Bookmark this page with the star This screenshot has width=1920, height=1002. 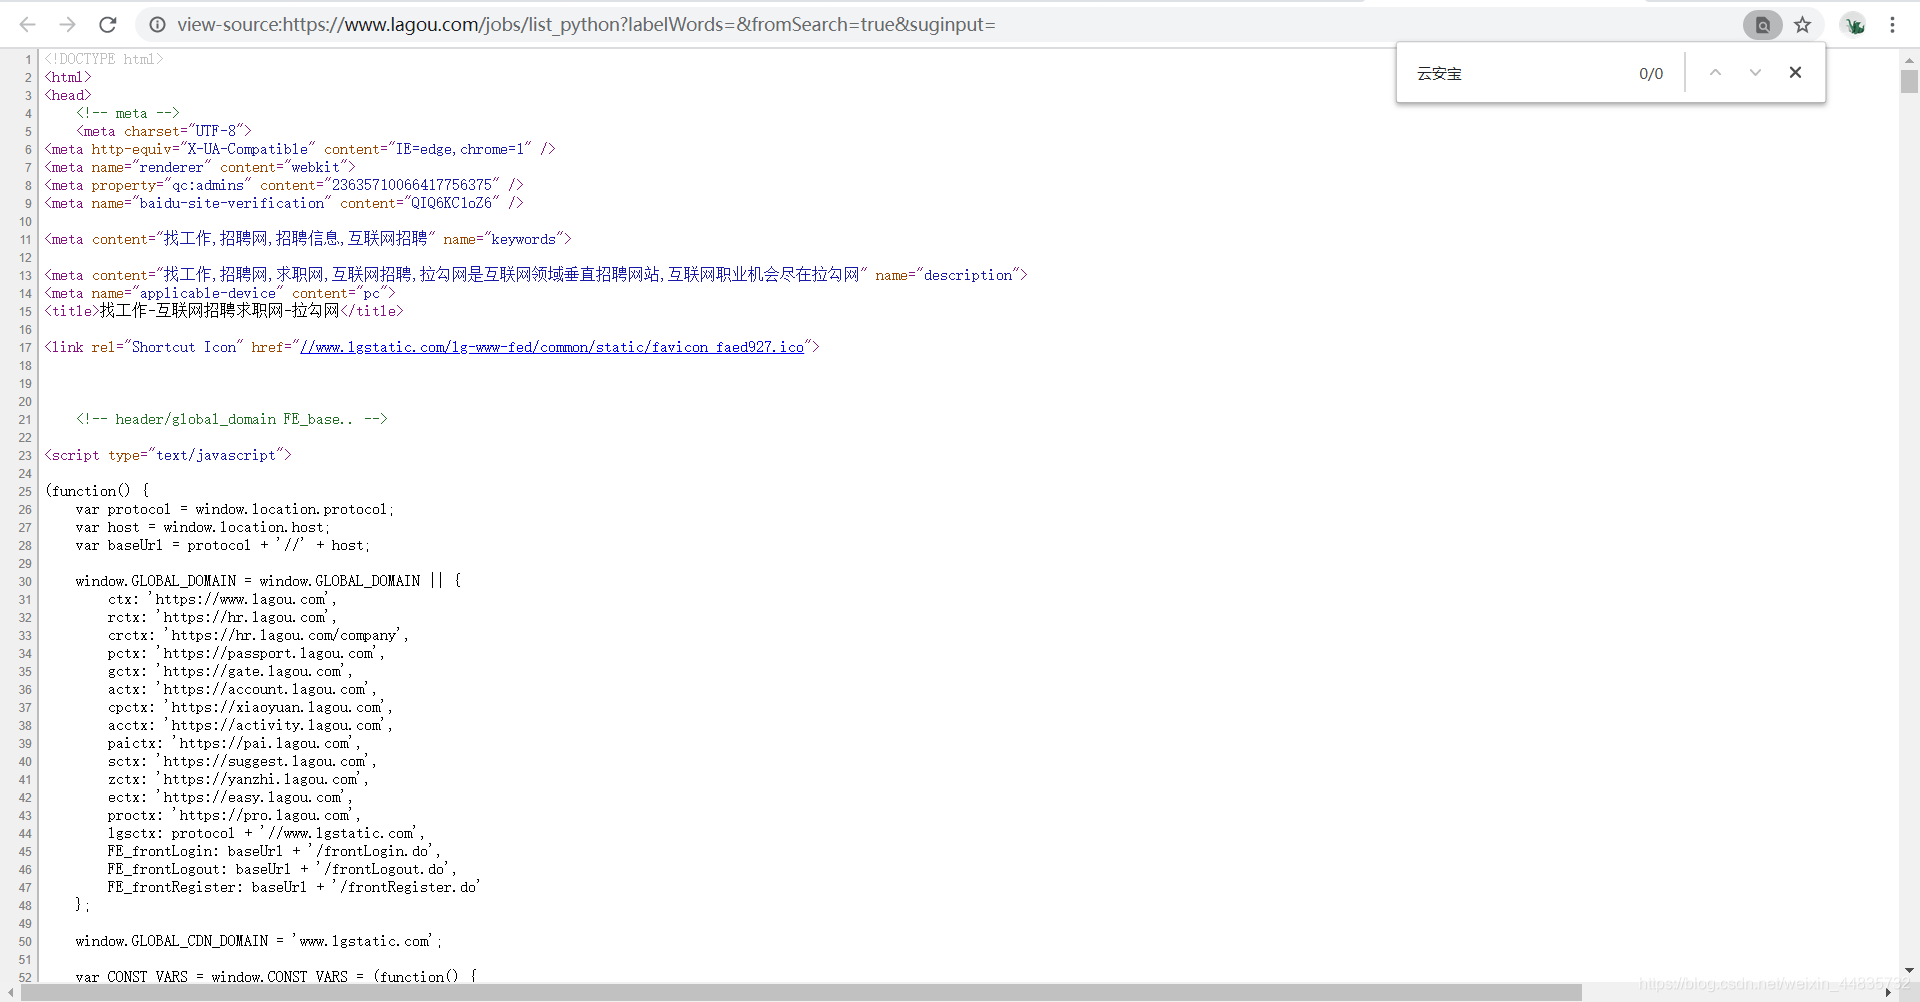[x=1802, y=24]
